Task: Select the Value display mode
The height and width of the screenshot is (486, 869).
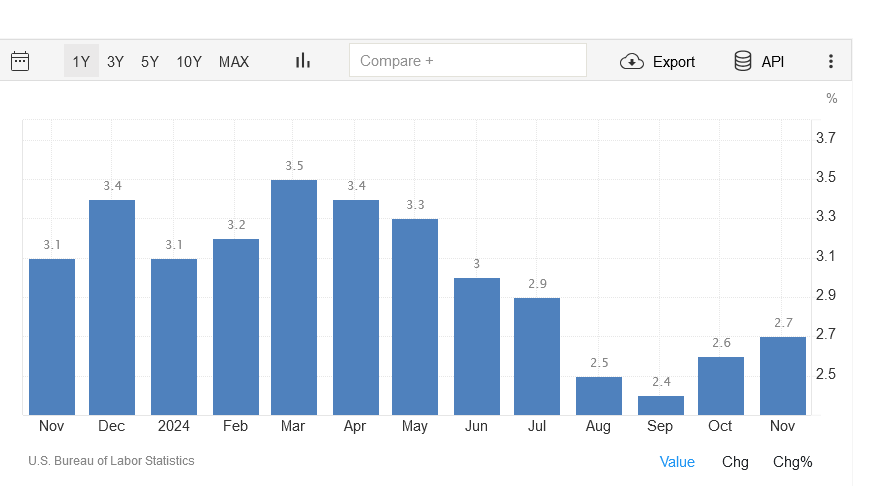Action: [677, 462]
